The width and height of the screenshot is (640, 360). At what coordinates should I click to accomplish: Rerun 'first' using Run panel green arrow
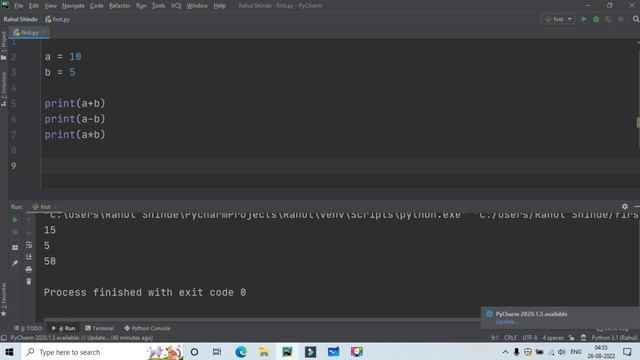(15, 220)
